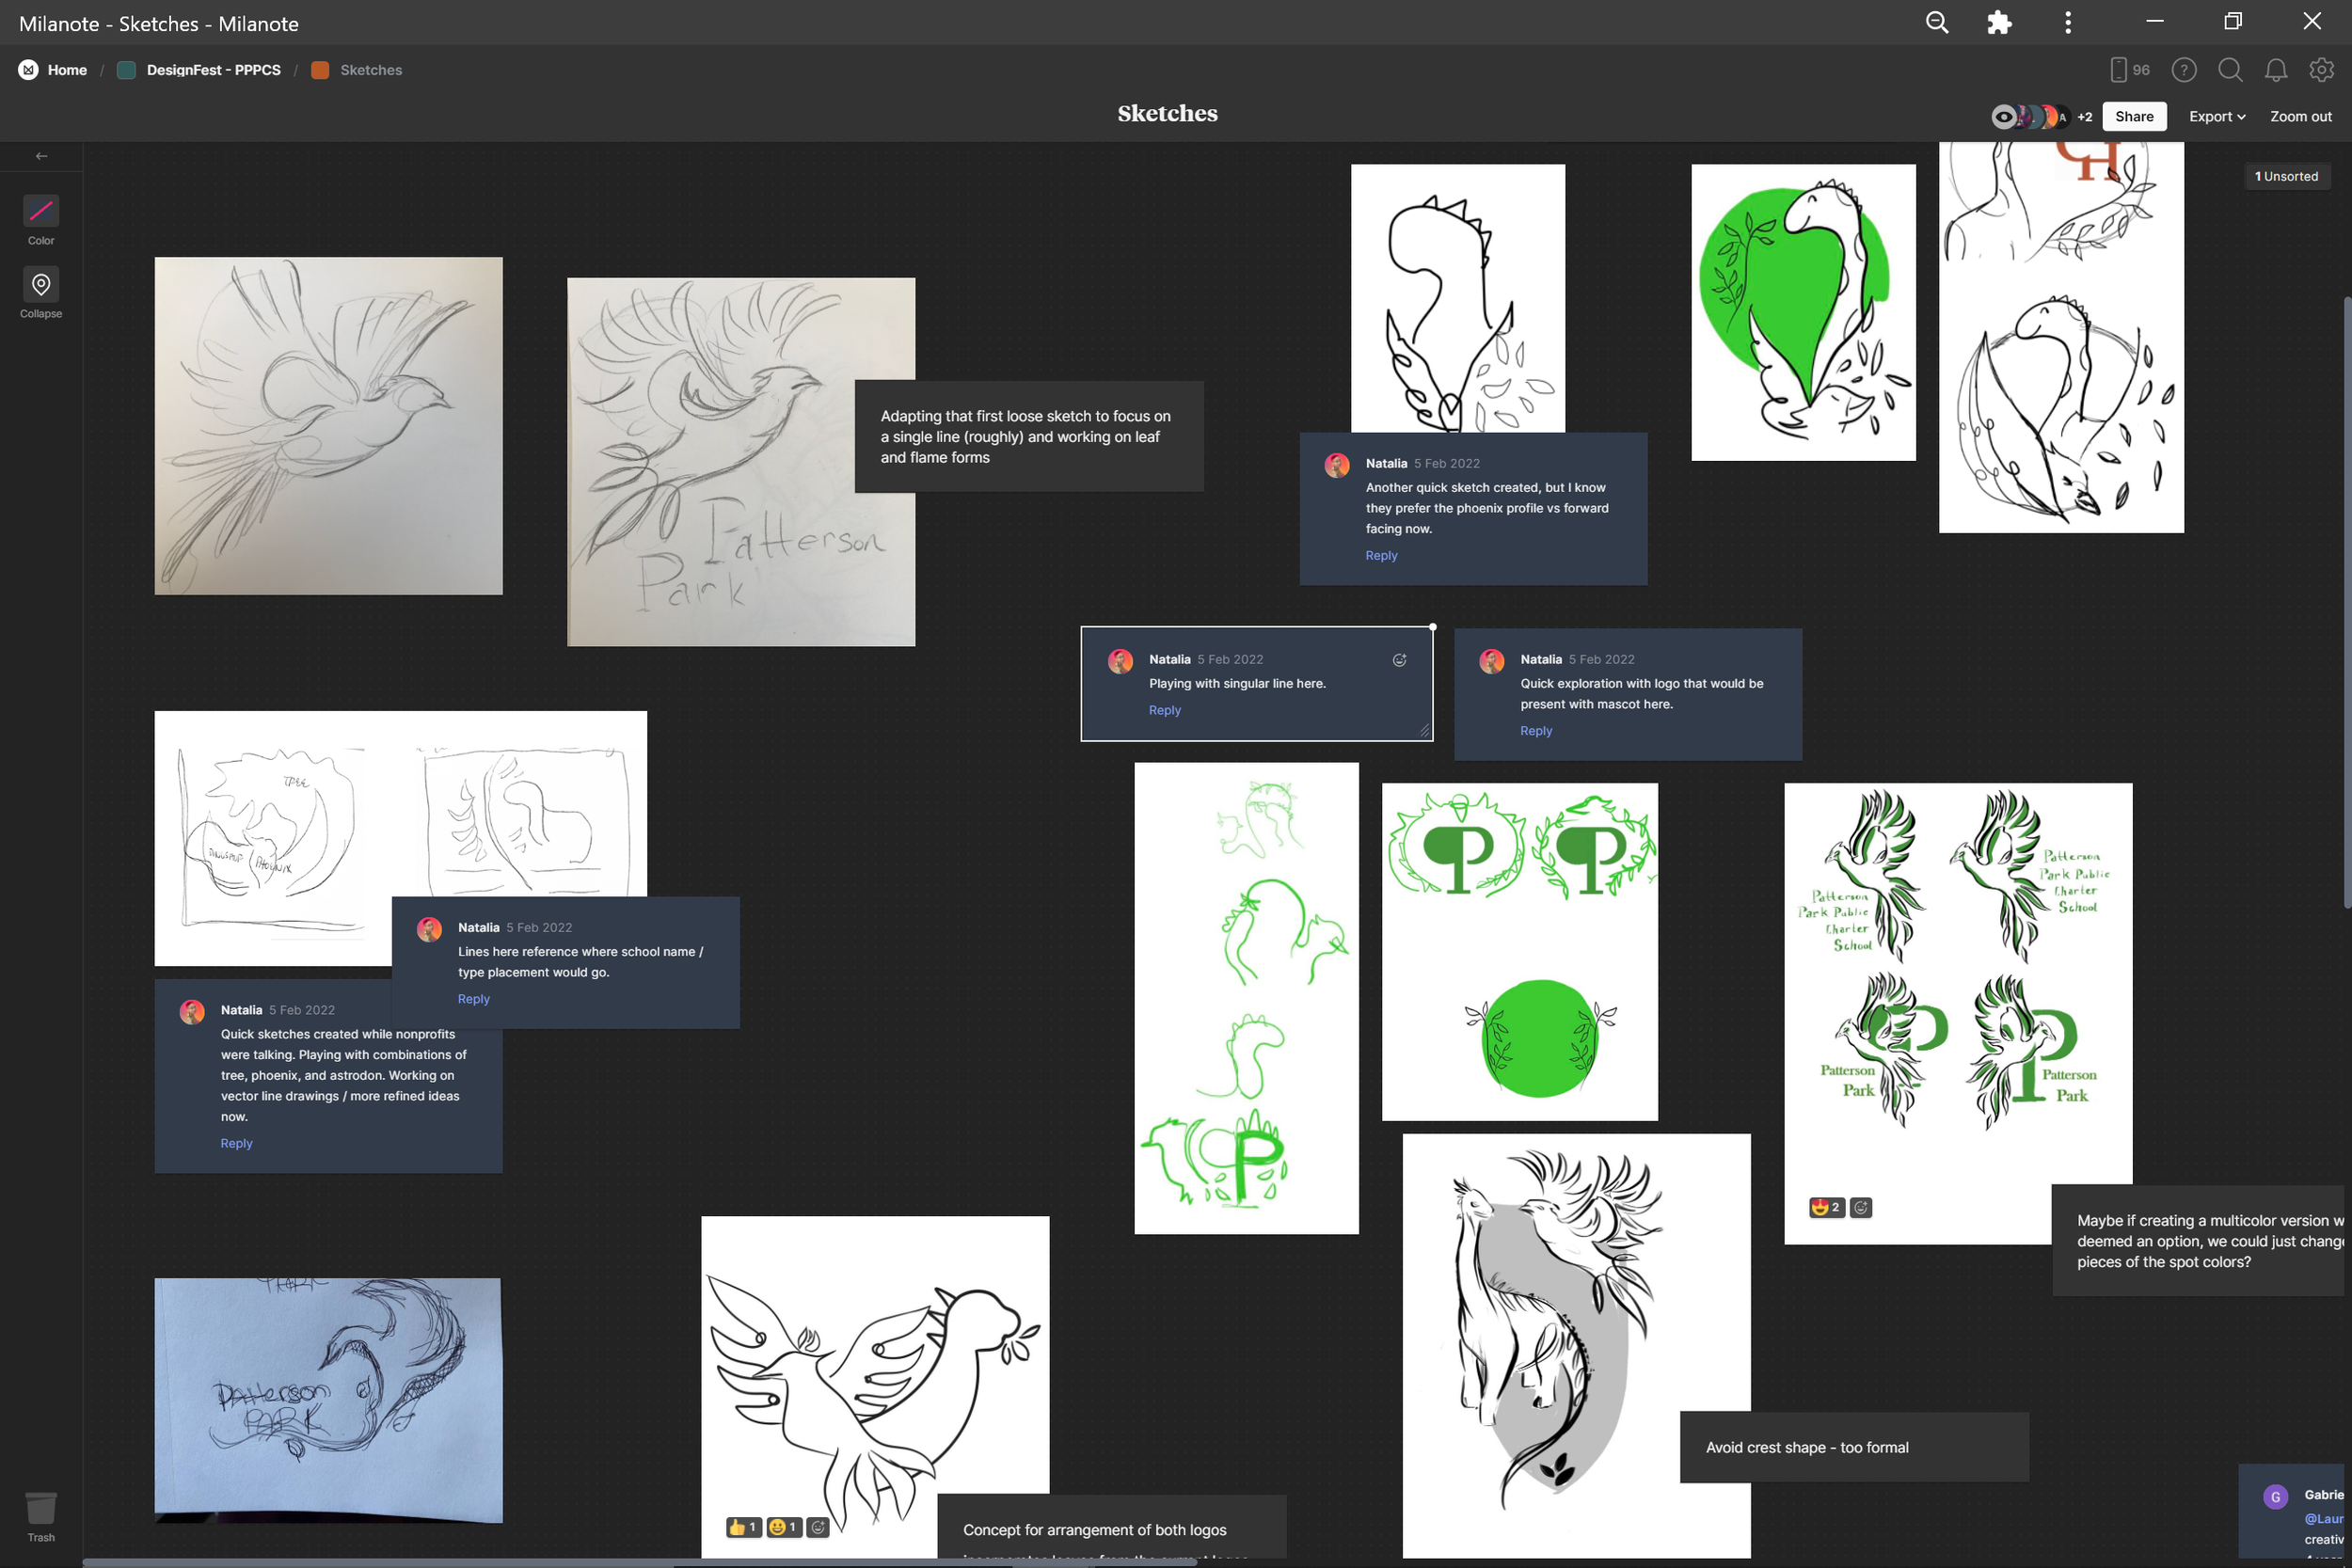Click the Share button
This screenshot has width=2352, height=1568.
[x=2134, y=117]
